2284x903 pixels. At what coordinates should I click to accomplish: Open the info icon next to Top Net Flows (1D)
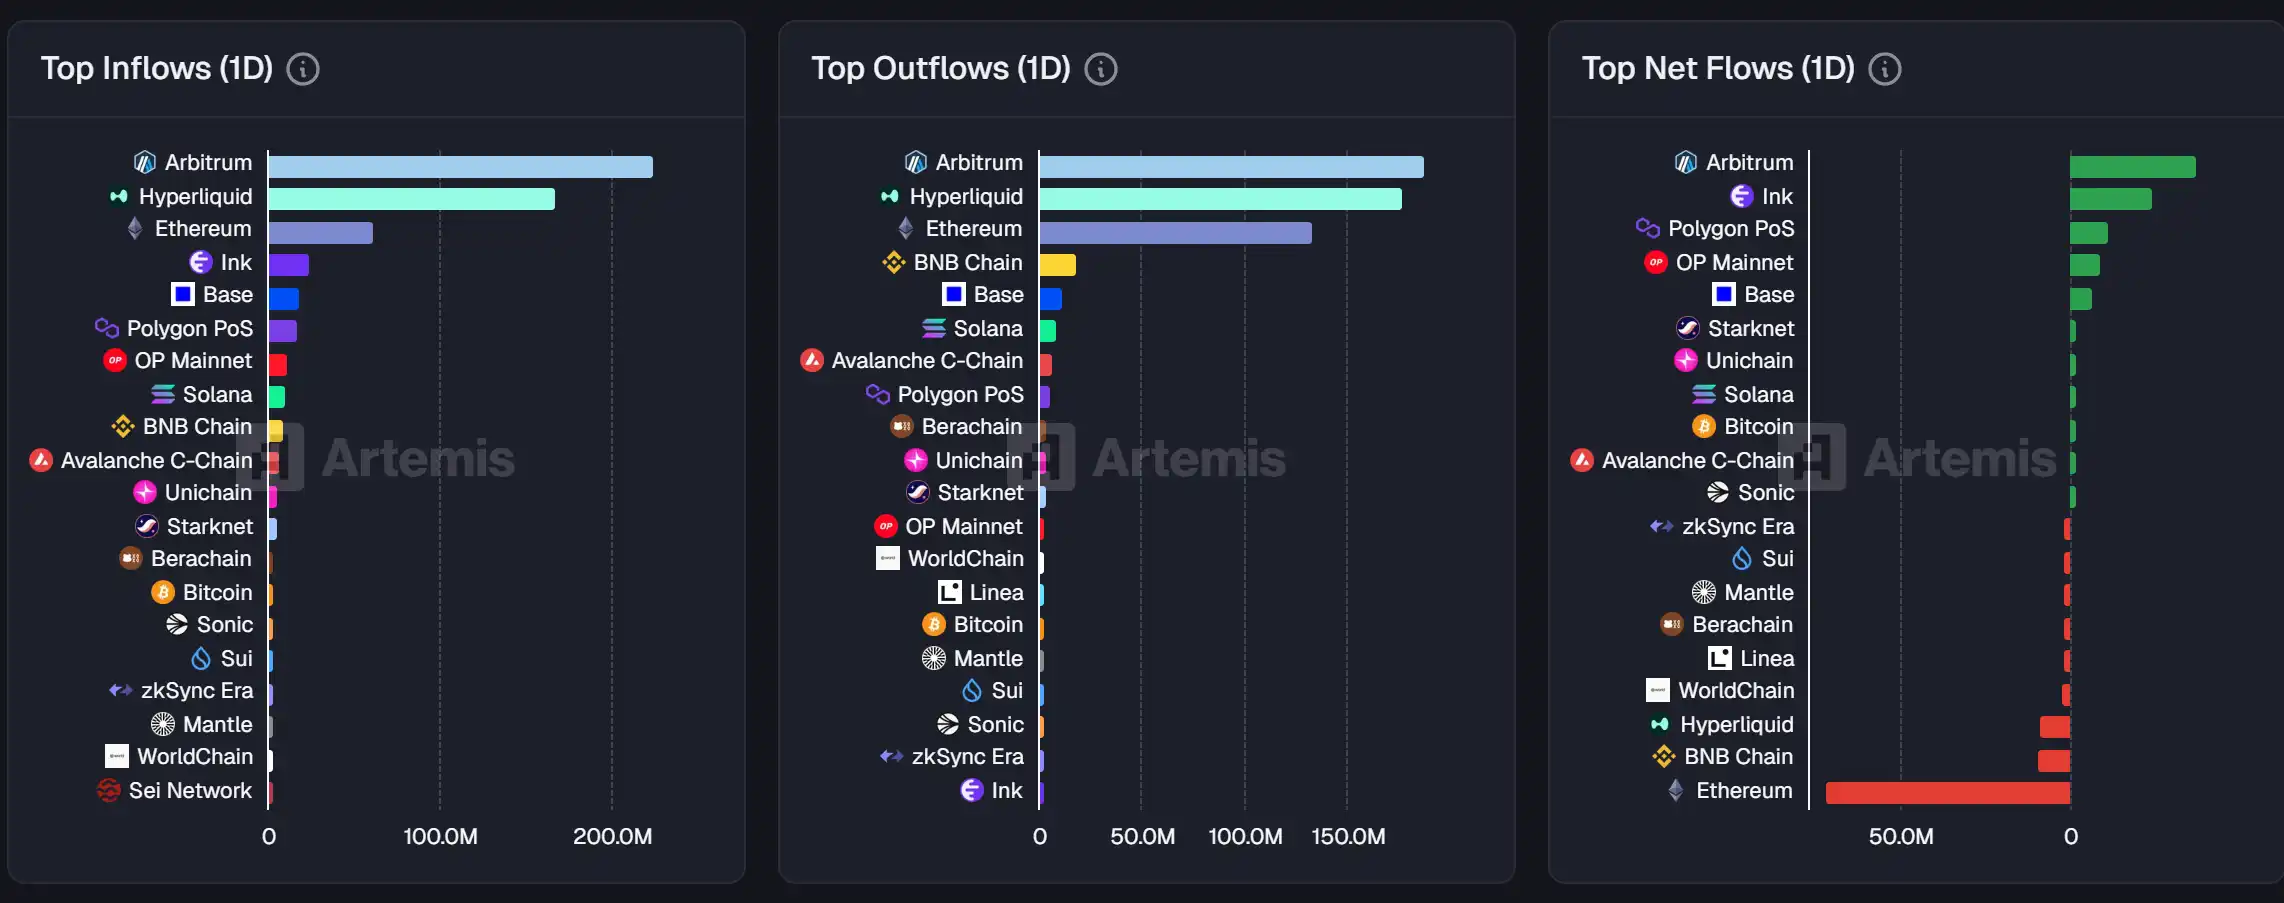pos(1885,69)
